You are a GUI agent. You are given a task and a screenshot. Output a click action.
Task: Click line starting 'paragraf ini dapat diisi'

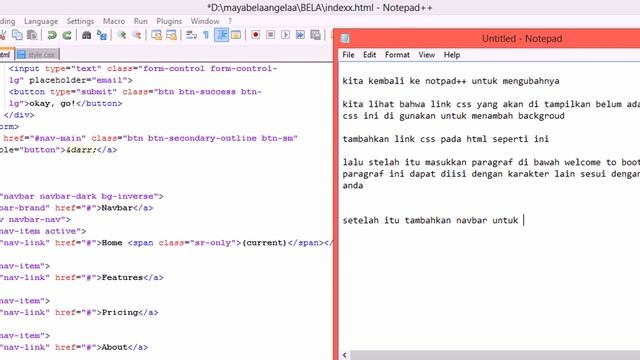pyautogui.click(x=491, y=173)
